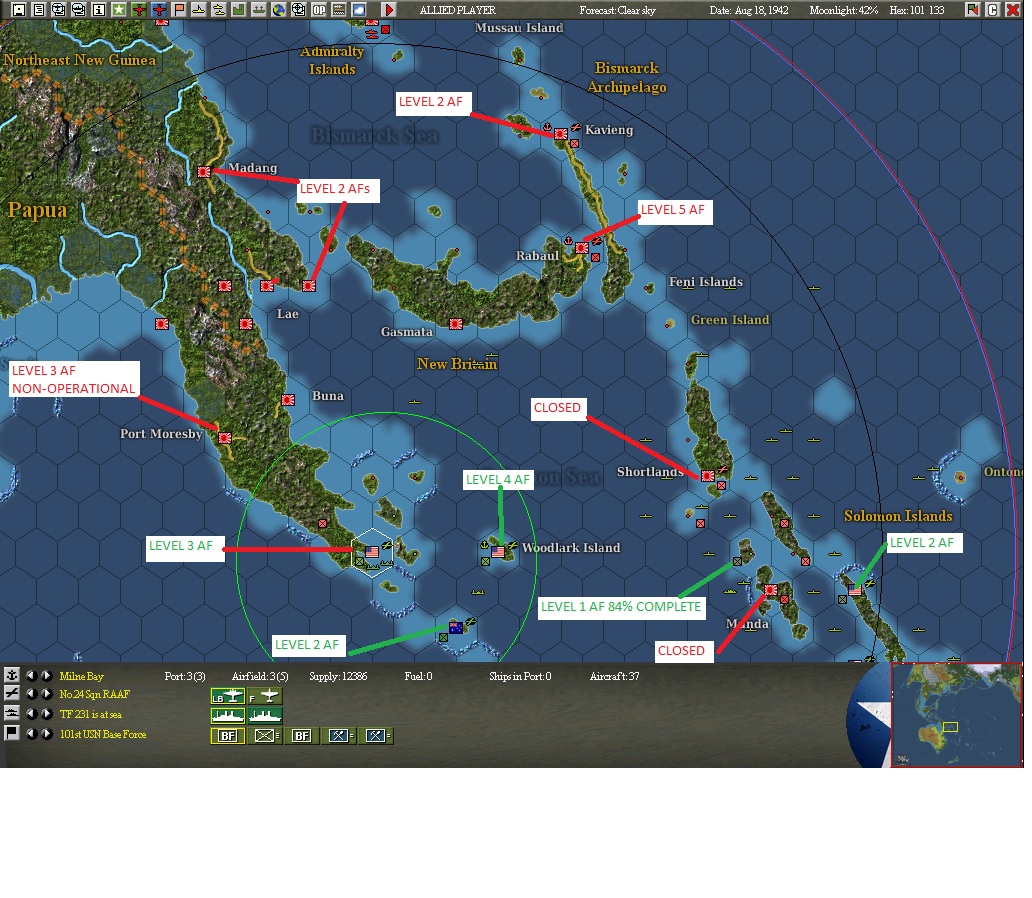Open the 'TF 231 is at sea' entry

click(91, 714)
